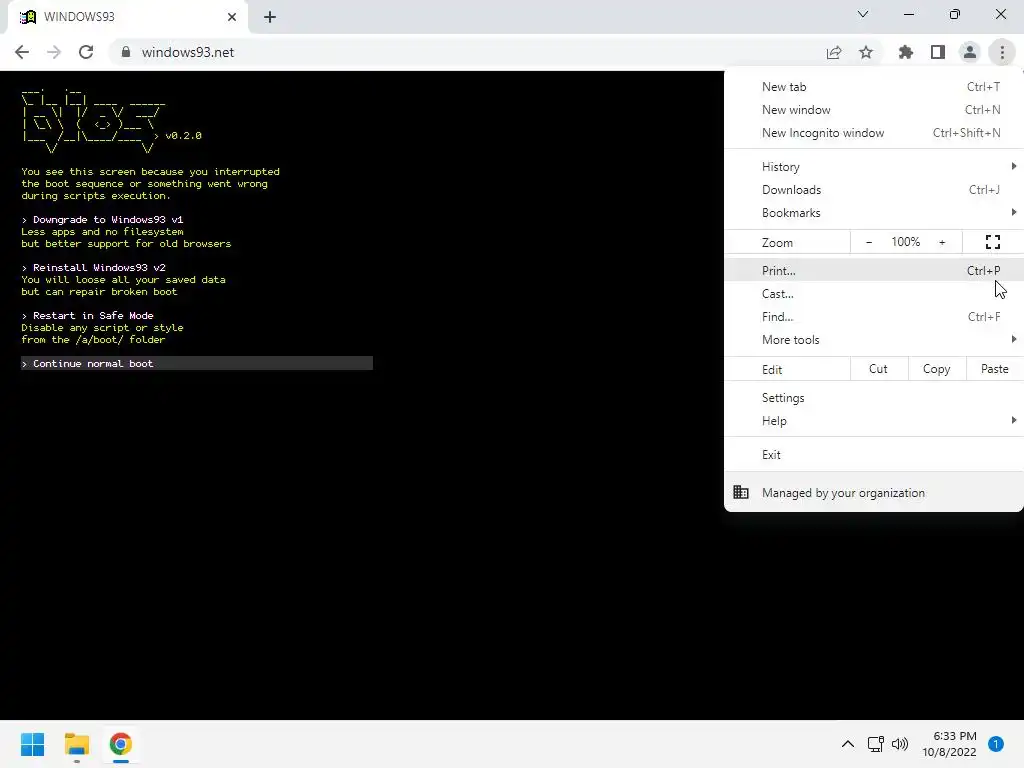Open the Windows Start button
Viewport: 1024px width, 768px height.
pos(33,744)
